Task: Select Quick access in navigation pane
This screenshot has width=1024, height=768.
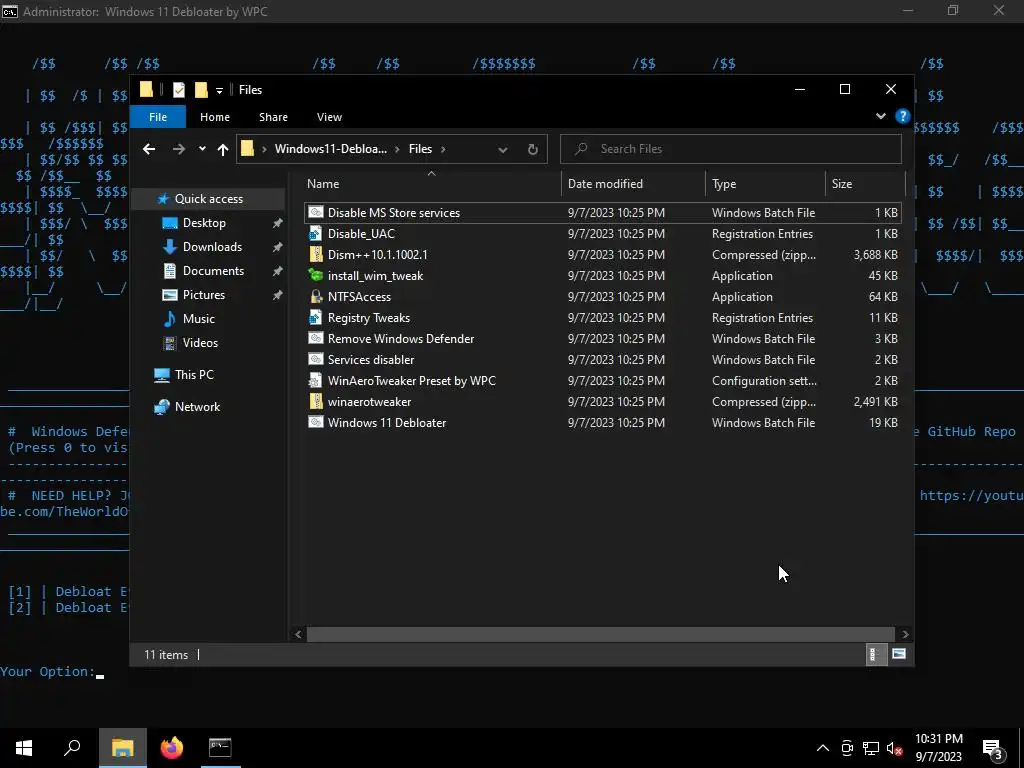Action: (x=208, y=199)
